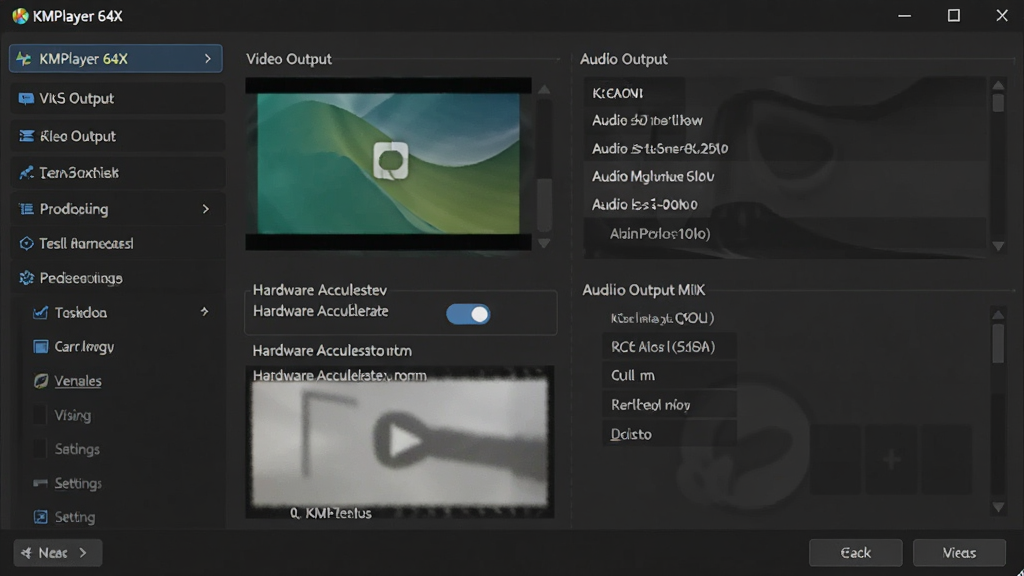Click the icon next to second Settings
Screen dimensions: 1024x576
pos(40,483)
